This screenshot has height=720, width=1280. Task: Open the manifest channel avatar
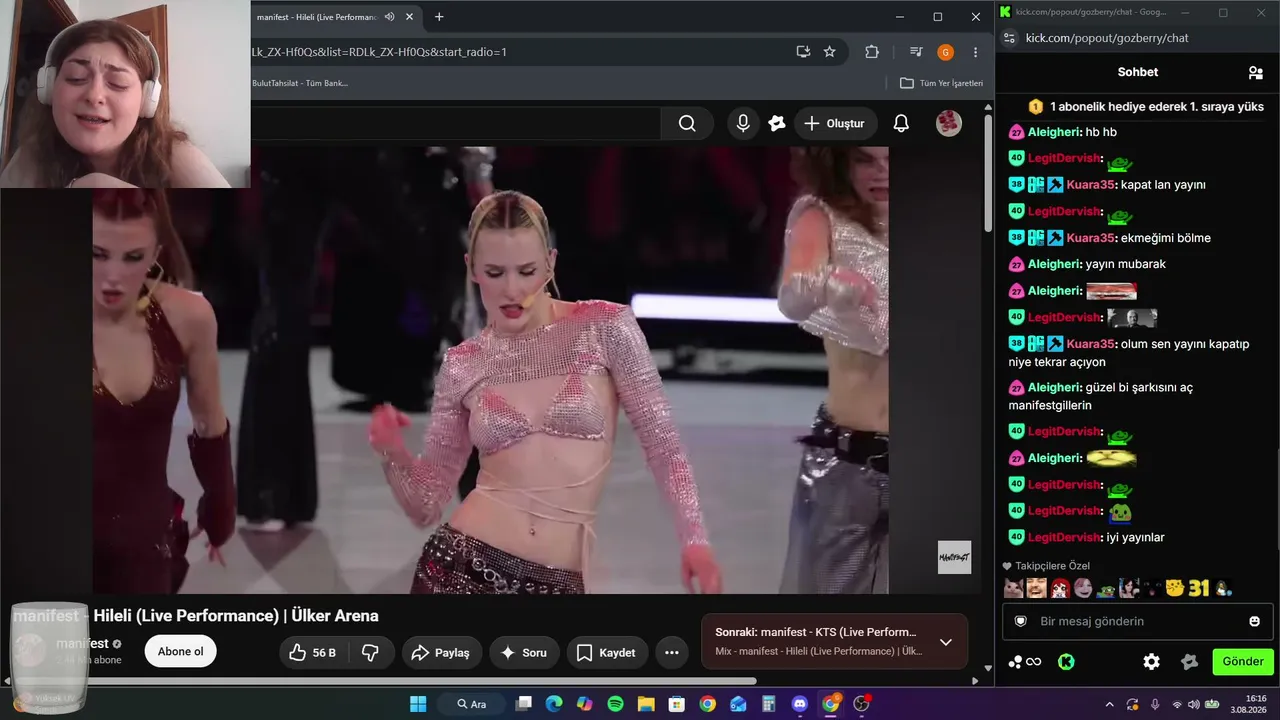(x=30, y=651)
